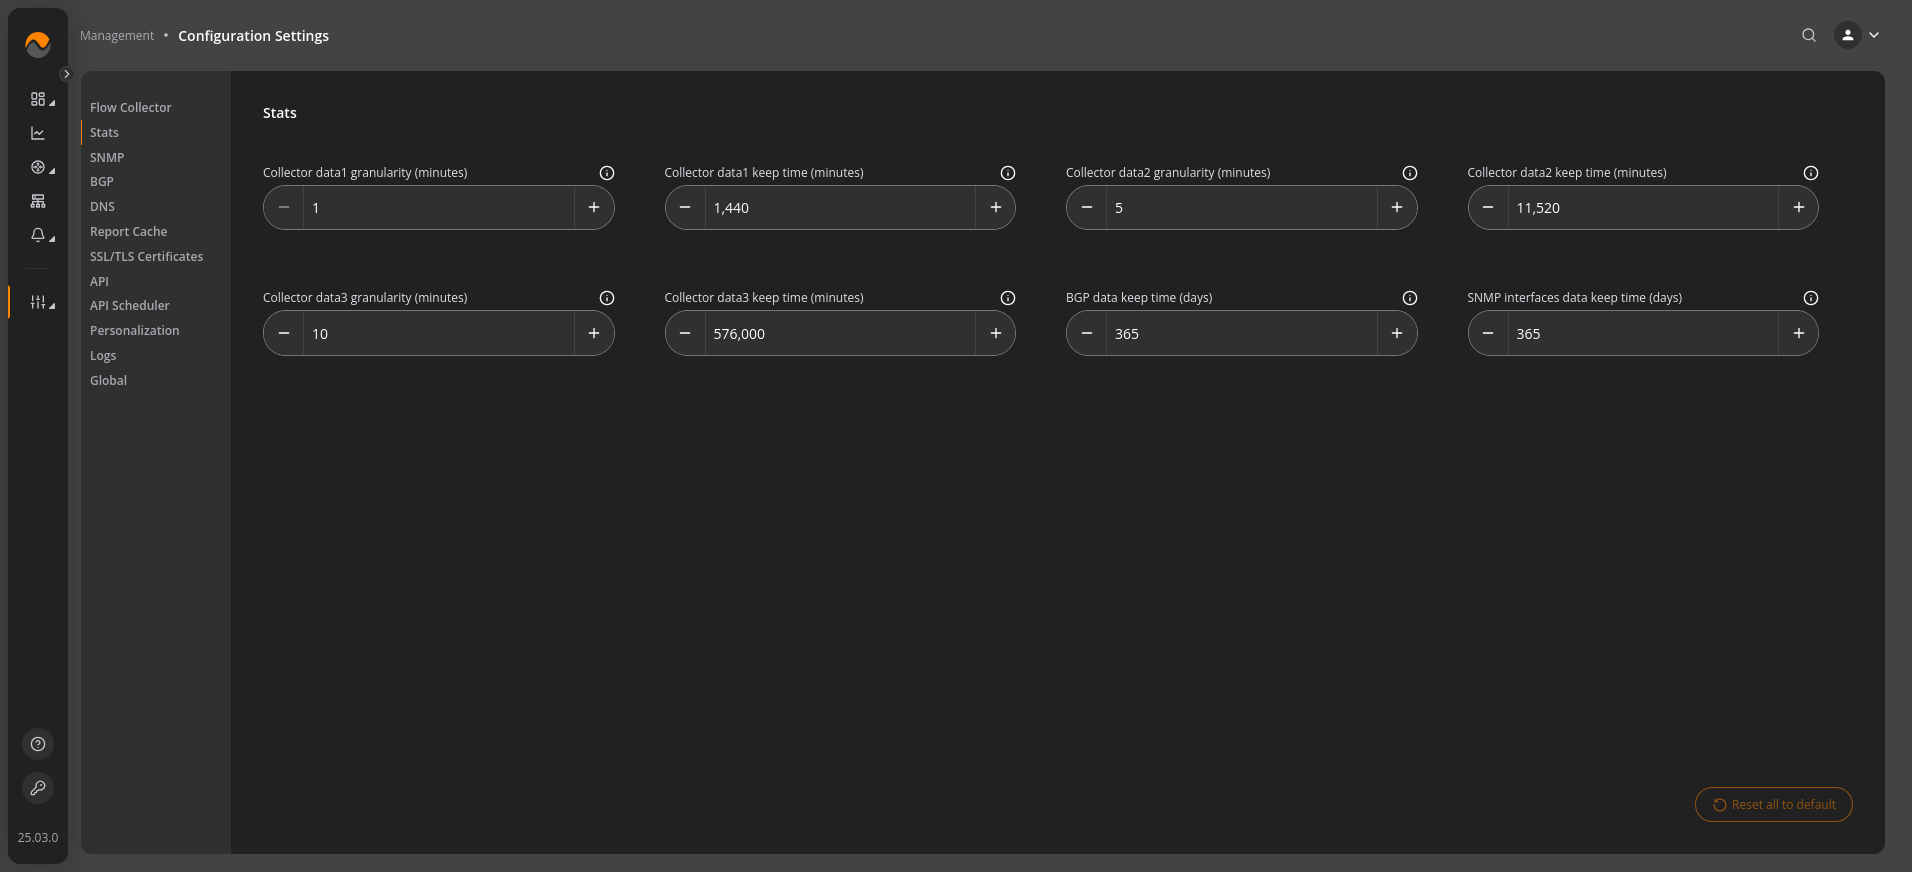Open the management sliders icon in sidebar

click(x=38, y=302)
